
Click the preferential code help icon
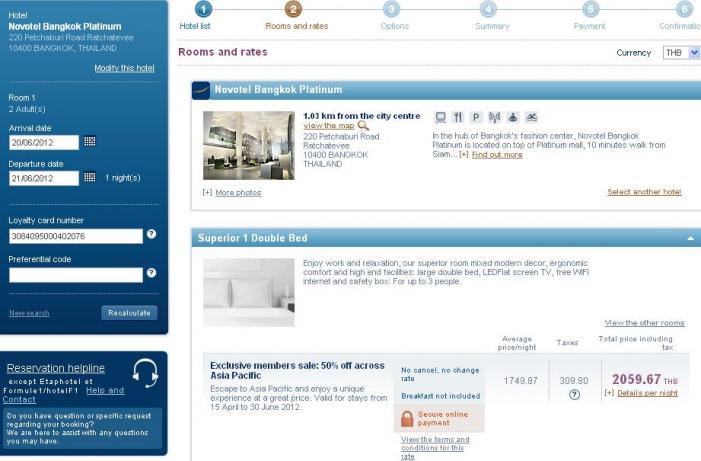(152, 272)
